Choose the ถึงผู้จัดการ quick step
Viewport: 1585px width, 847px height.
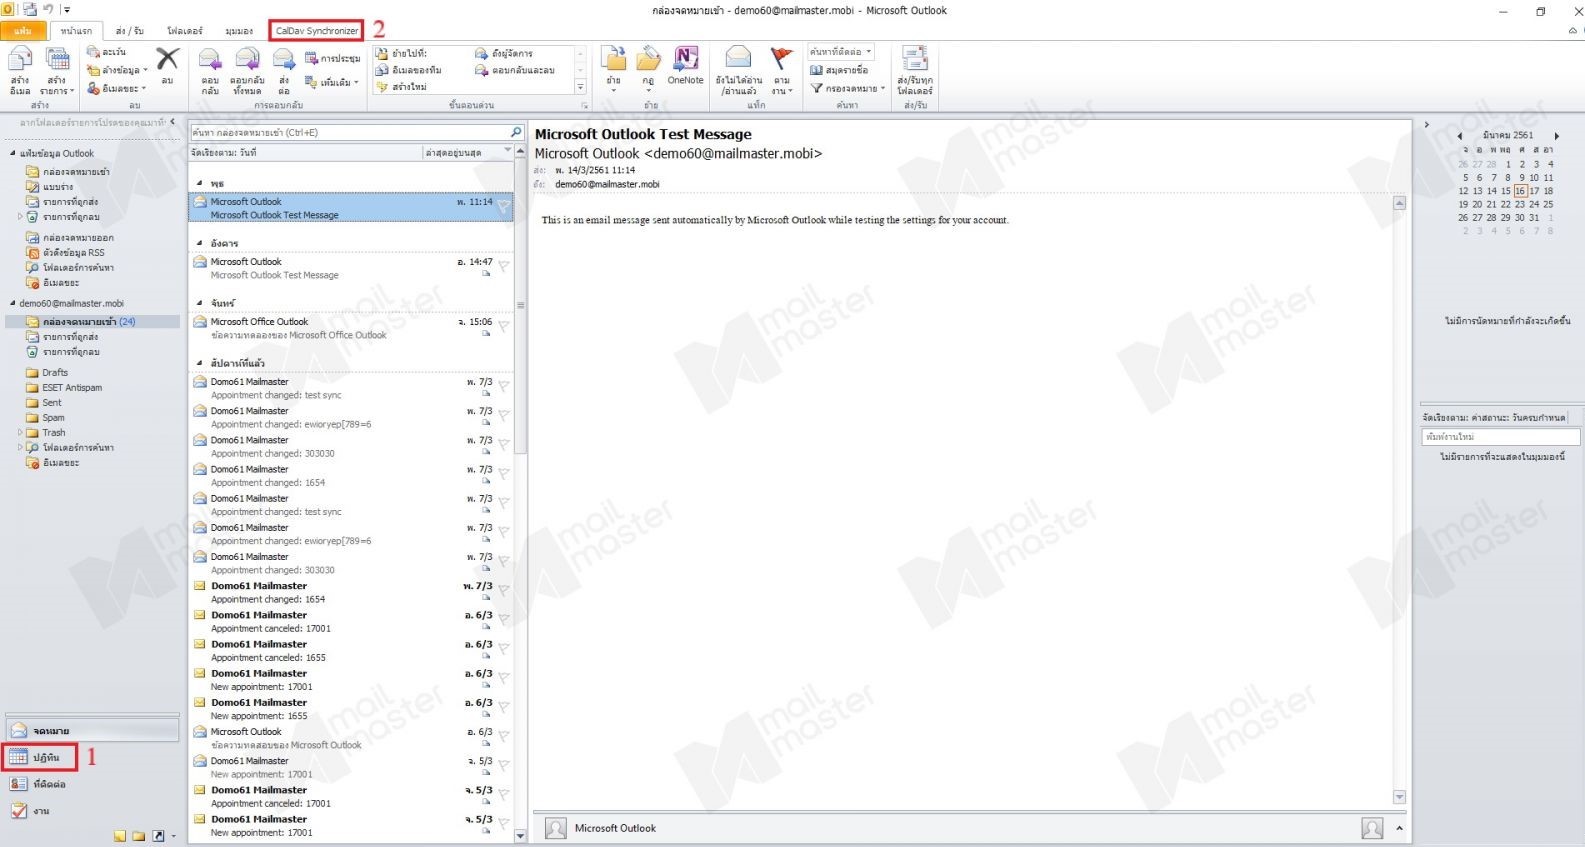pos(504,53)
